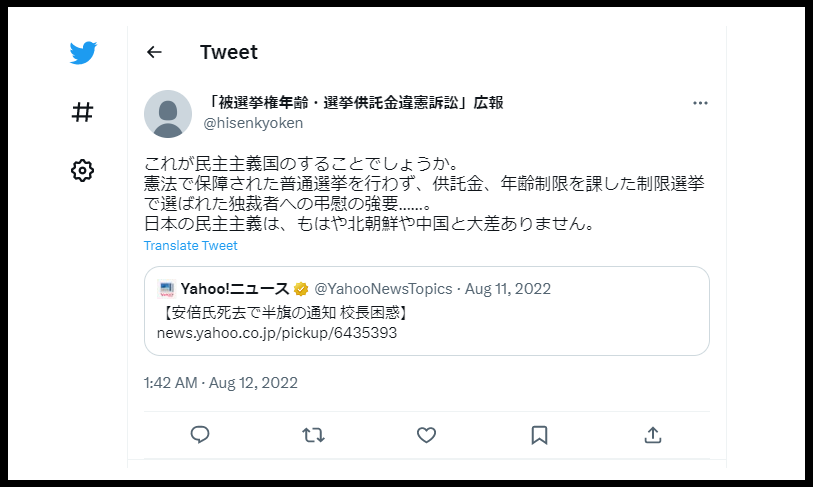Open the @hisenkyoken handle
The width and height of the screenshot is (813, 487).
[253, 123]
